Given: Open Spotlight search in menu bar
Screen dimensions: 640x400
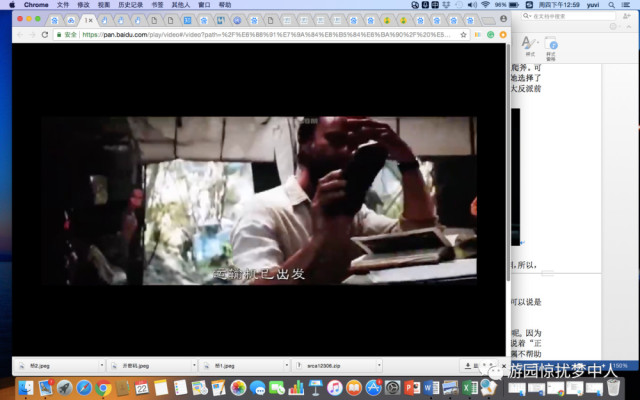Looking at the screenshot, I should (x=611, y=5).
